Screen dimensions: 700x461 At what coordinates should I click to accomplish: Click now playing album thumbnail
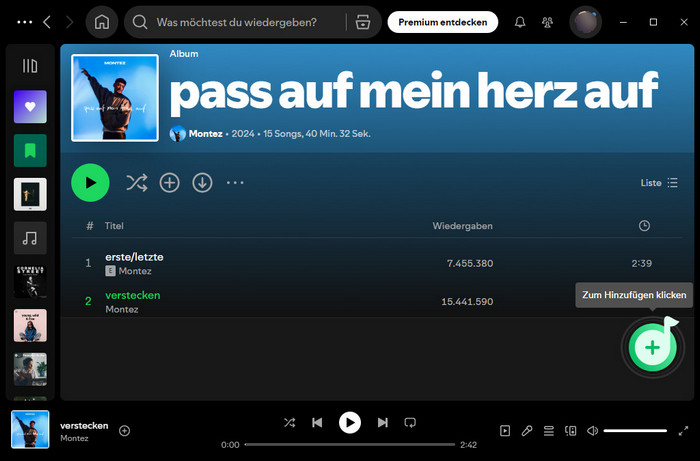30,429
